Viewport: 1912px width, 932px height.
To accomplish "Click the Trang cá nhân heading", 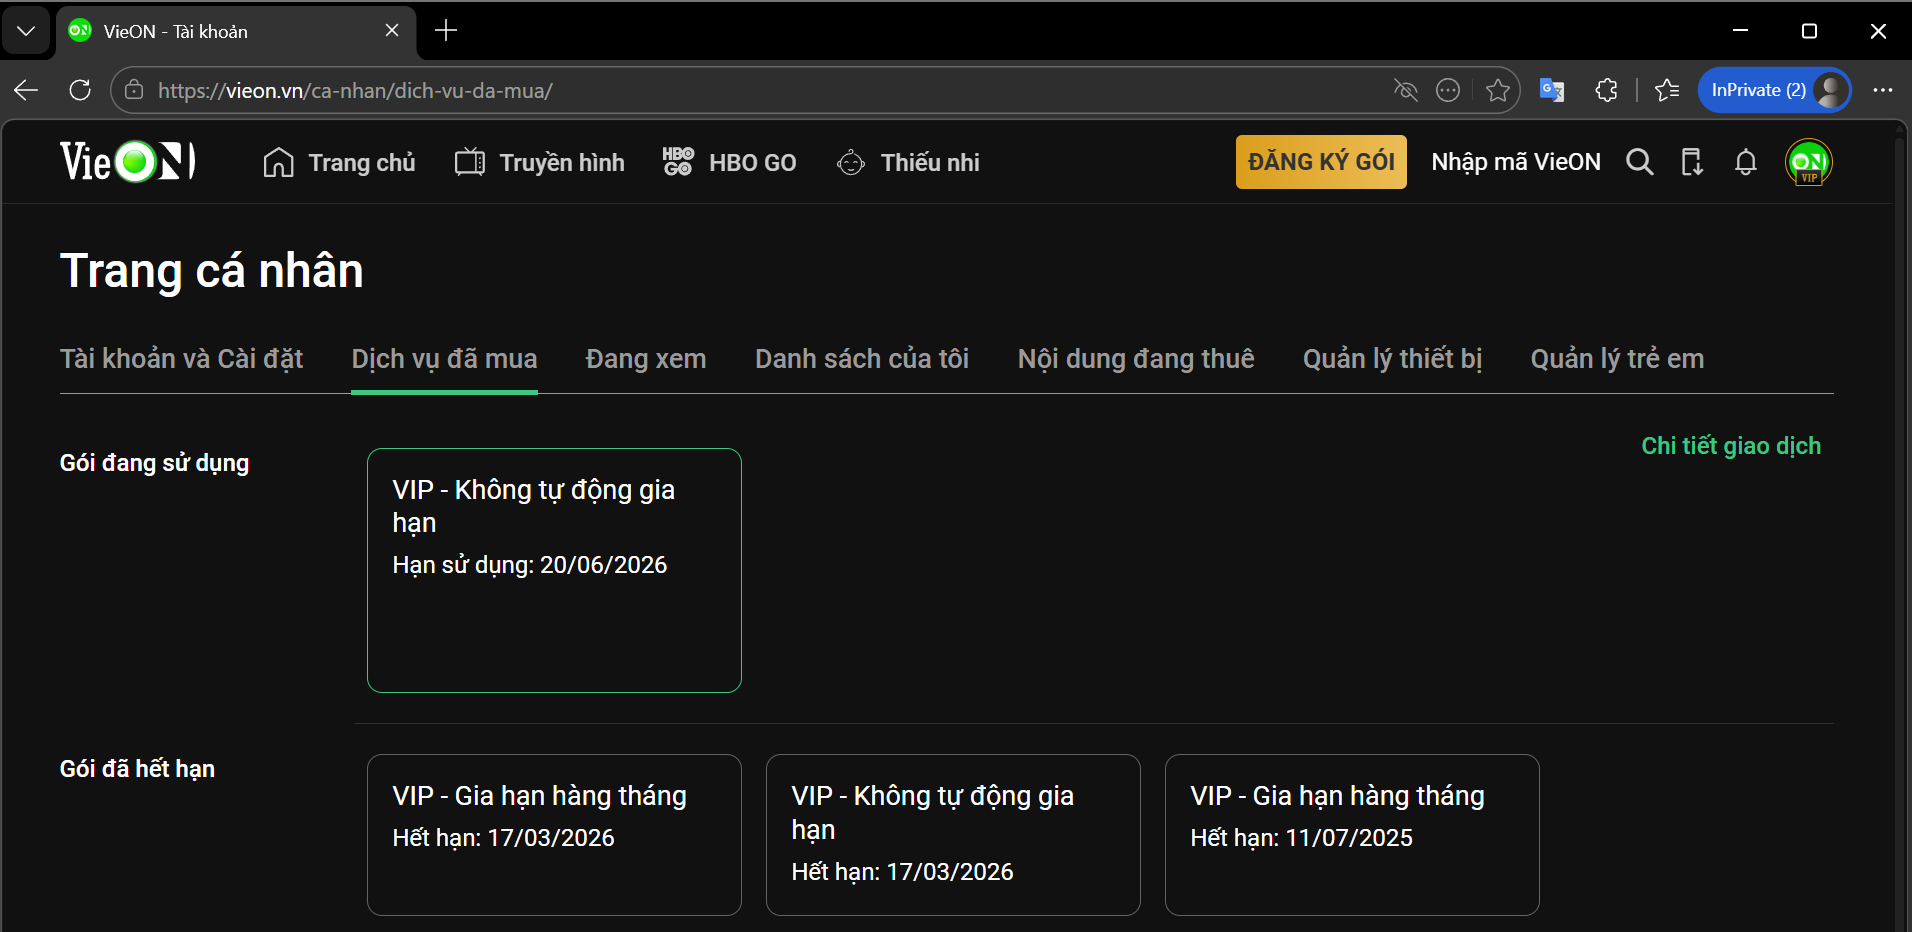I will pos(212,271).
